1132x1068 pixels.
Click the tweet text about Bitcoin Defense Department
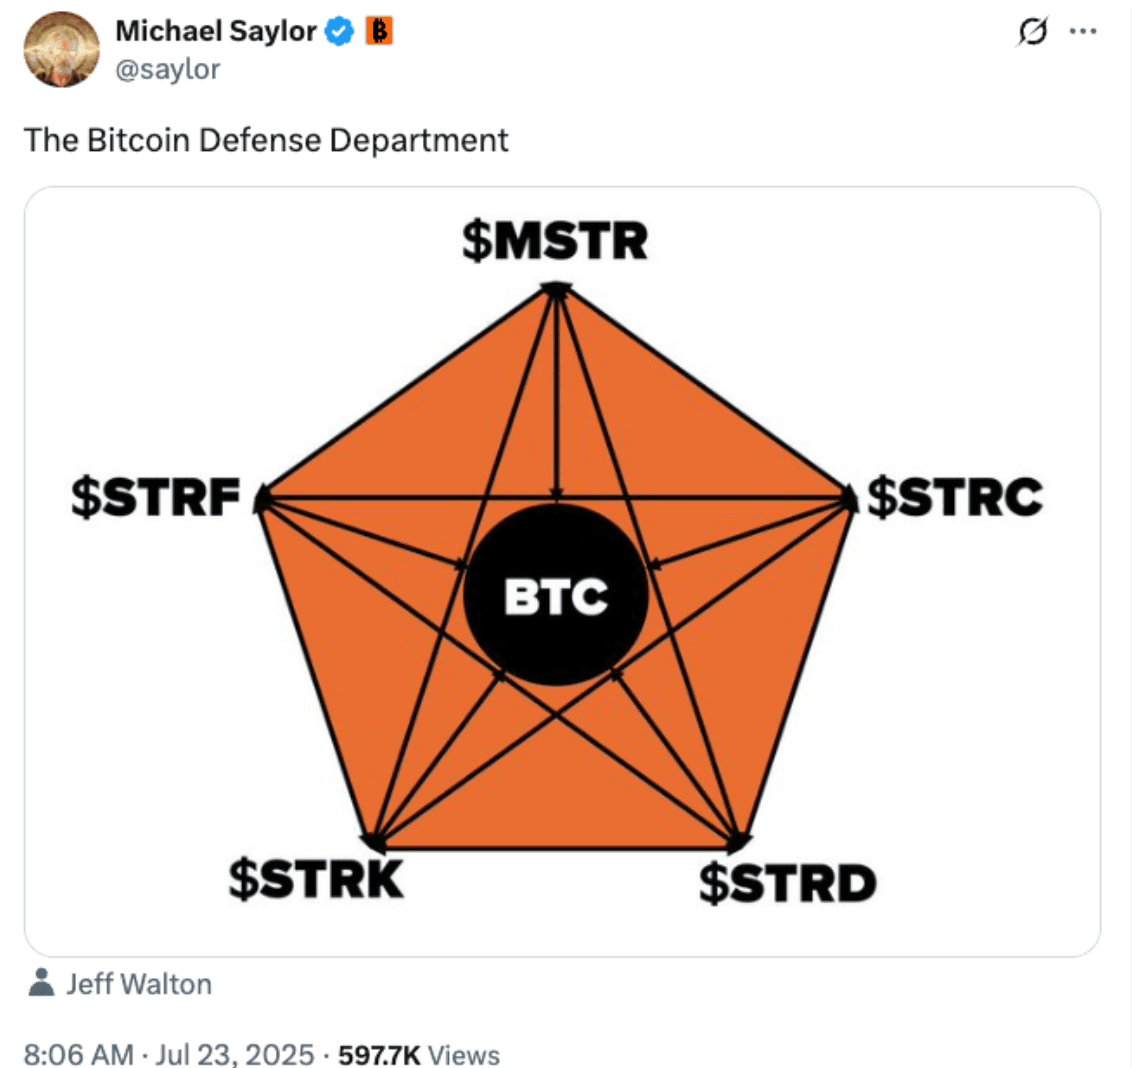pyautogui.click(x=267, y=140)
